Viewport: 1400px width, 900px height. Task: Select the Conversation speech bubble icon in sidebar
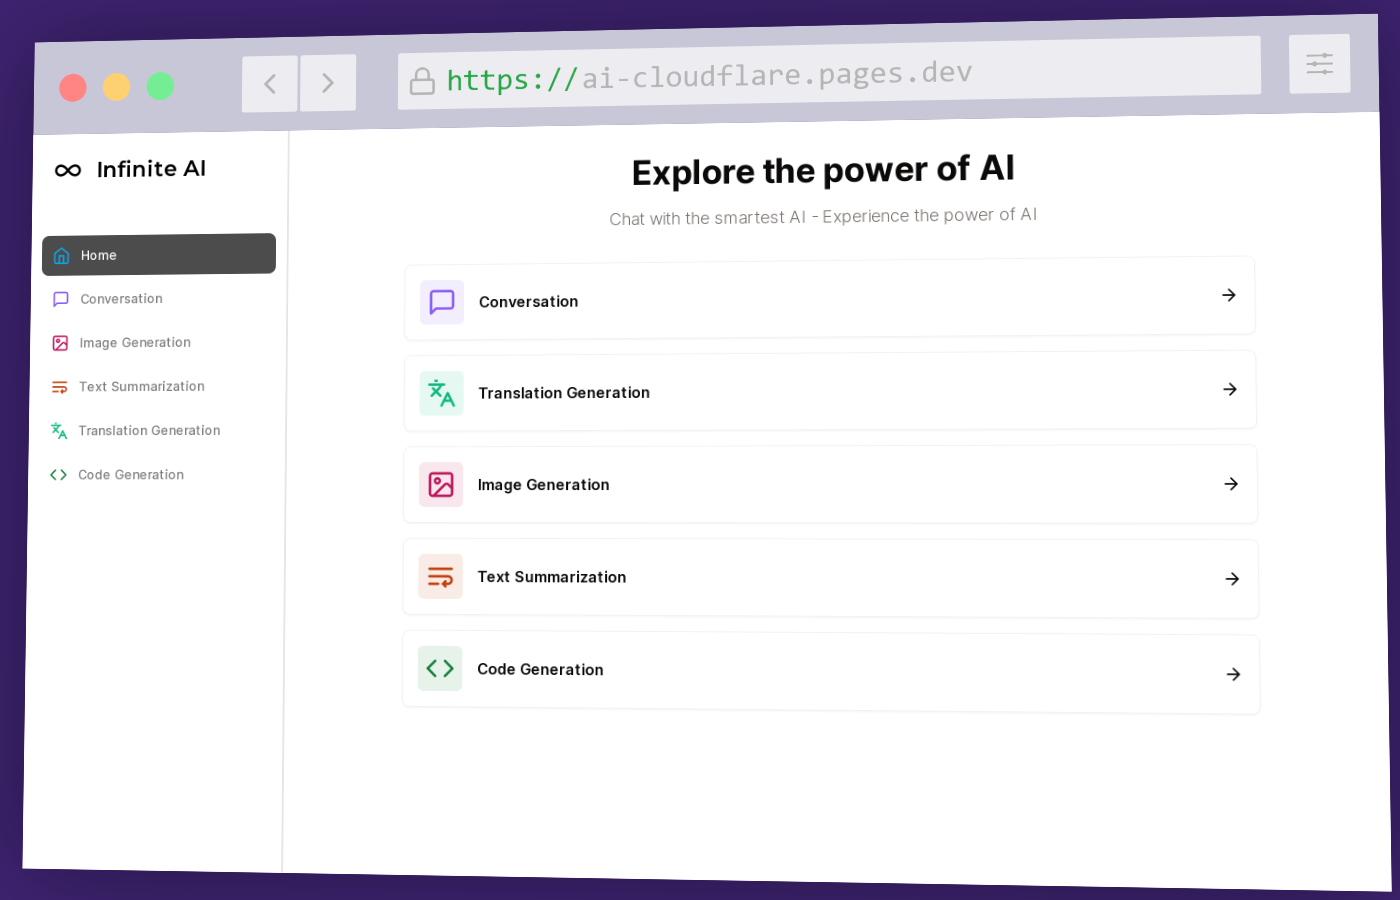pos(60,298)
